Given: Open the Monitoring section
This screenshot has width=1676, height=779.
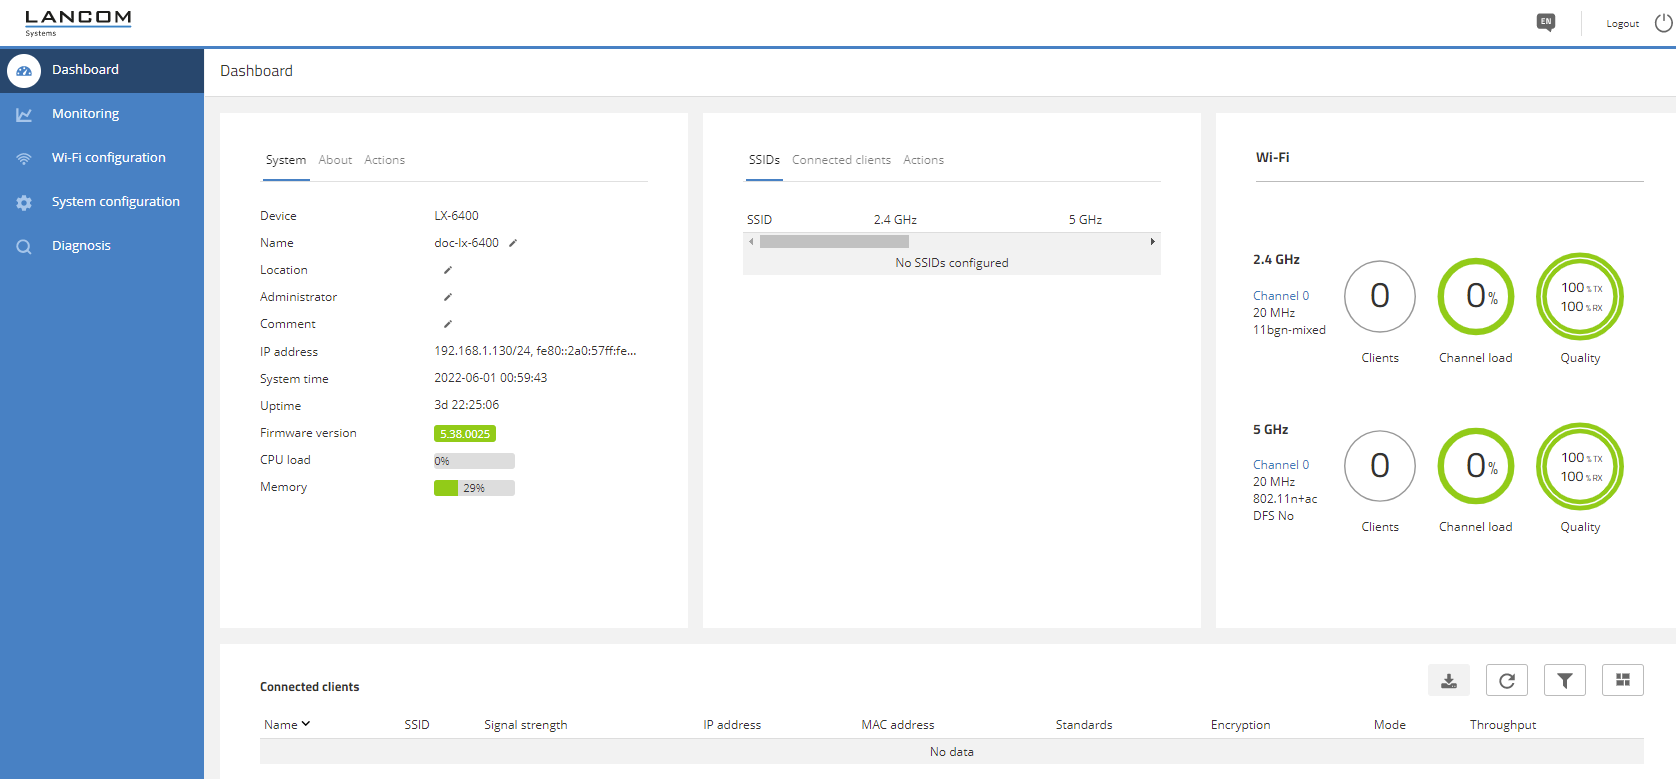Looking at the screenshot, I should click(x=85, y=114).
